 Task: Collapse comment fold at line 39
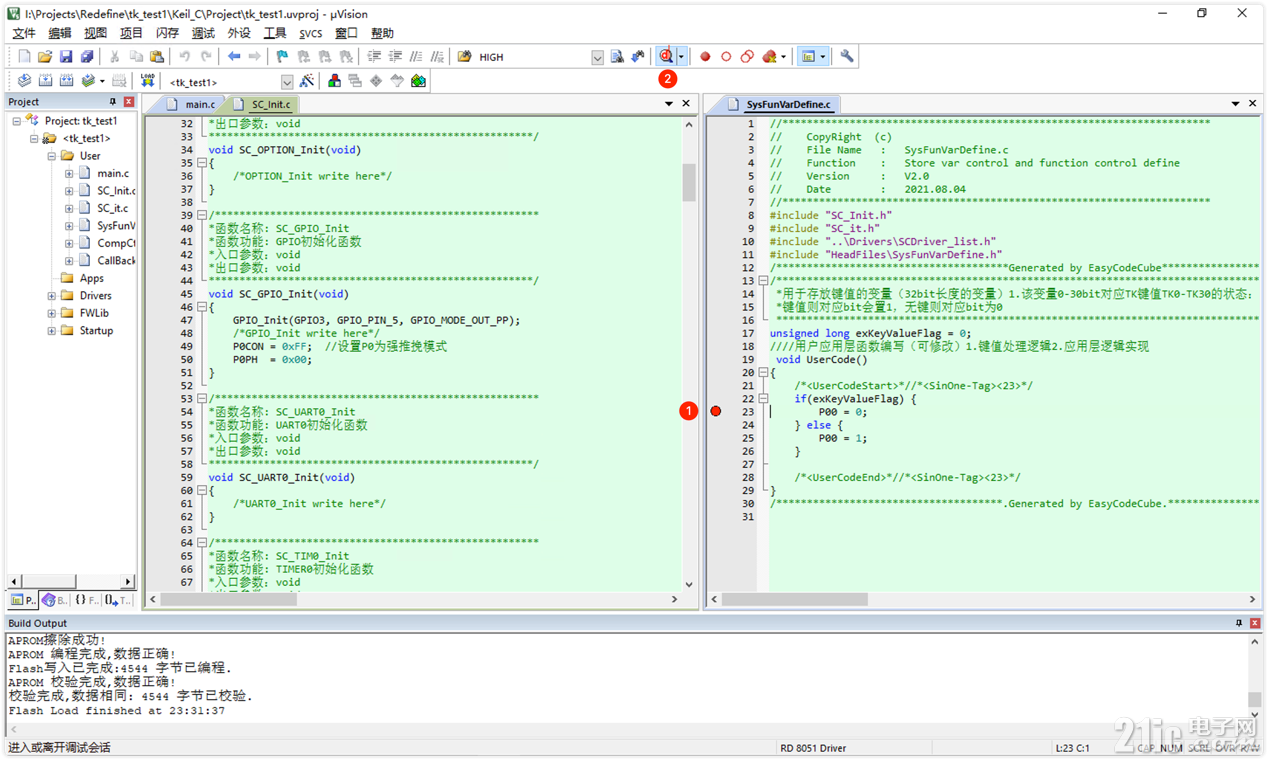pyautogui.click(x=201, y=215)
